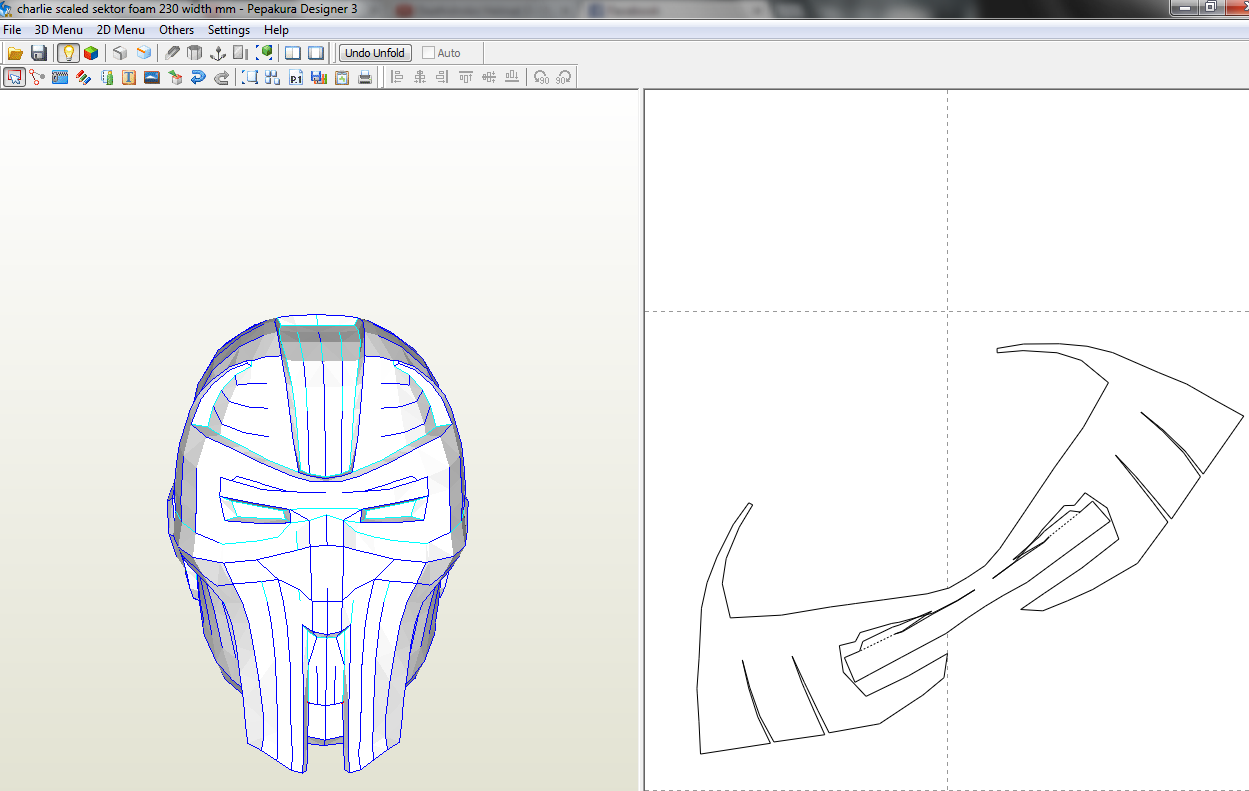Rotate clockwise 90 degrees icon
Screen dimensions: 1249x791
coord(564,77)
